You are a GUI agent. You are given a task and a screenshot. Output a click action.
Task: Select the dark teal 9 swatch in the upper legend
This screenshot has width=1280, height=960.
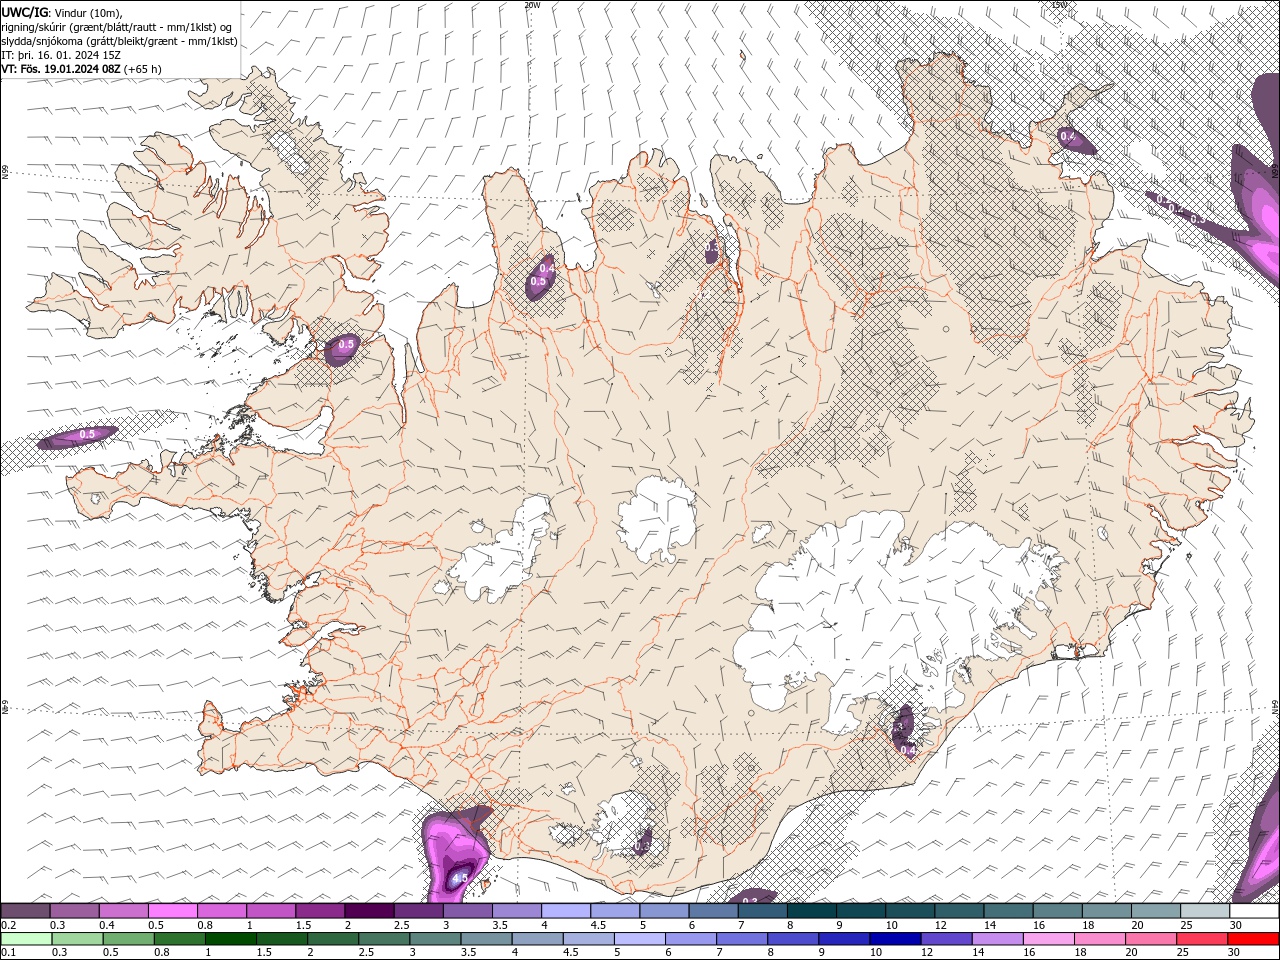point(861,911)
